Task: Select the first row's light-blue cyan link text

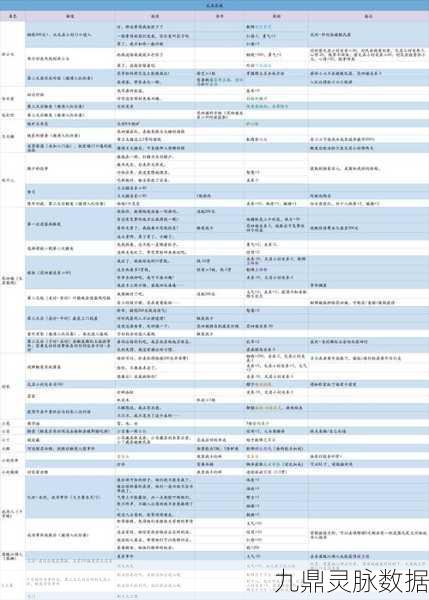Action: (x=264, y=27)
